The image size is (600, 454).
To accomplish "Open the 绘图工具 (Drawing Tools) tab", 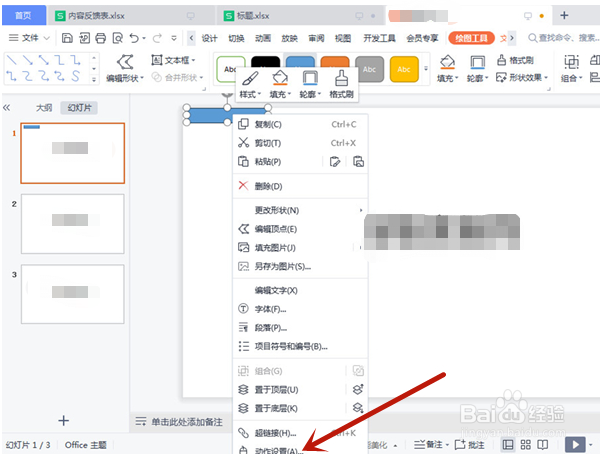I will point(471,38).
